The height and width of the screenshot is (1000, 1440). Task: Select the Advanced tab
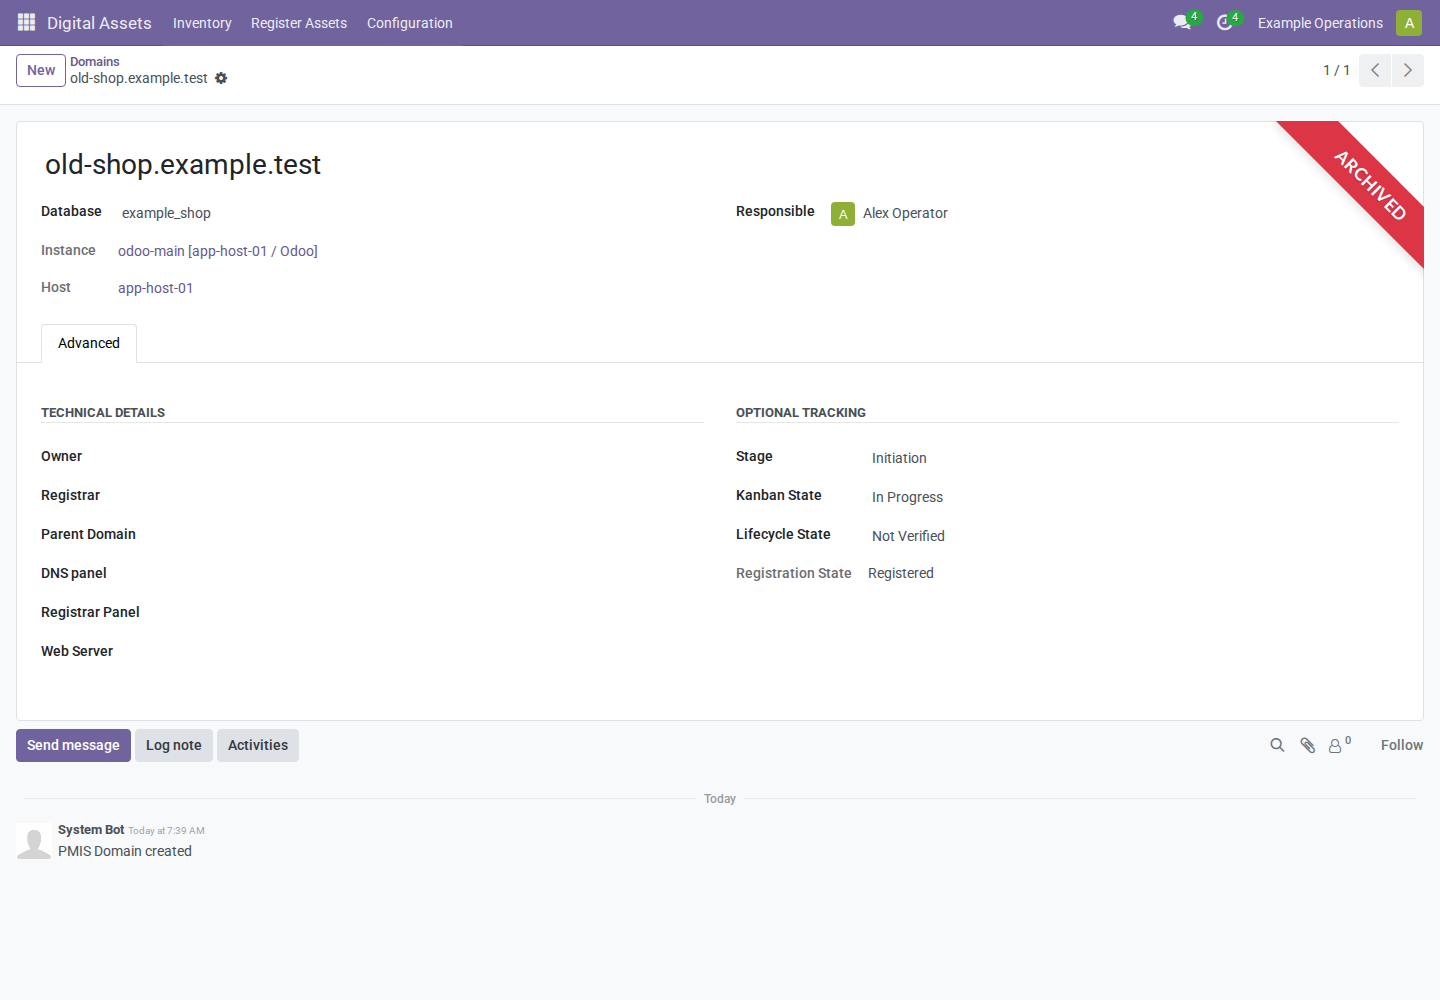[89, 343]
